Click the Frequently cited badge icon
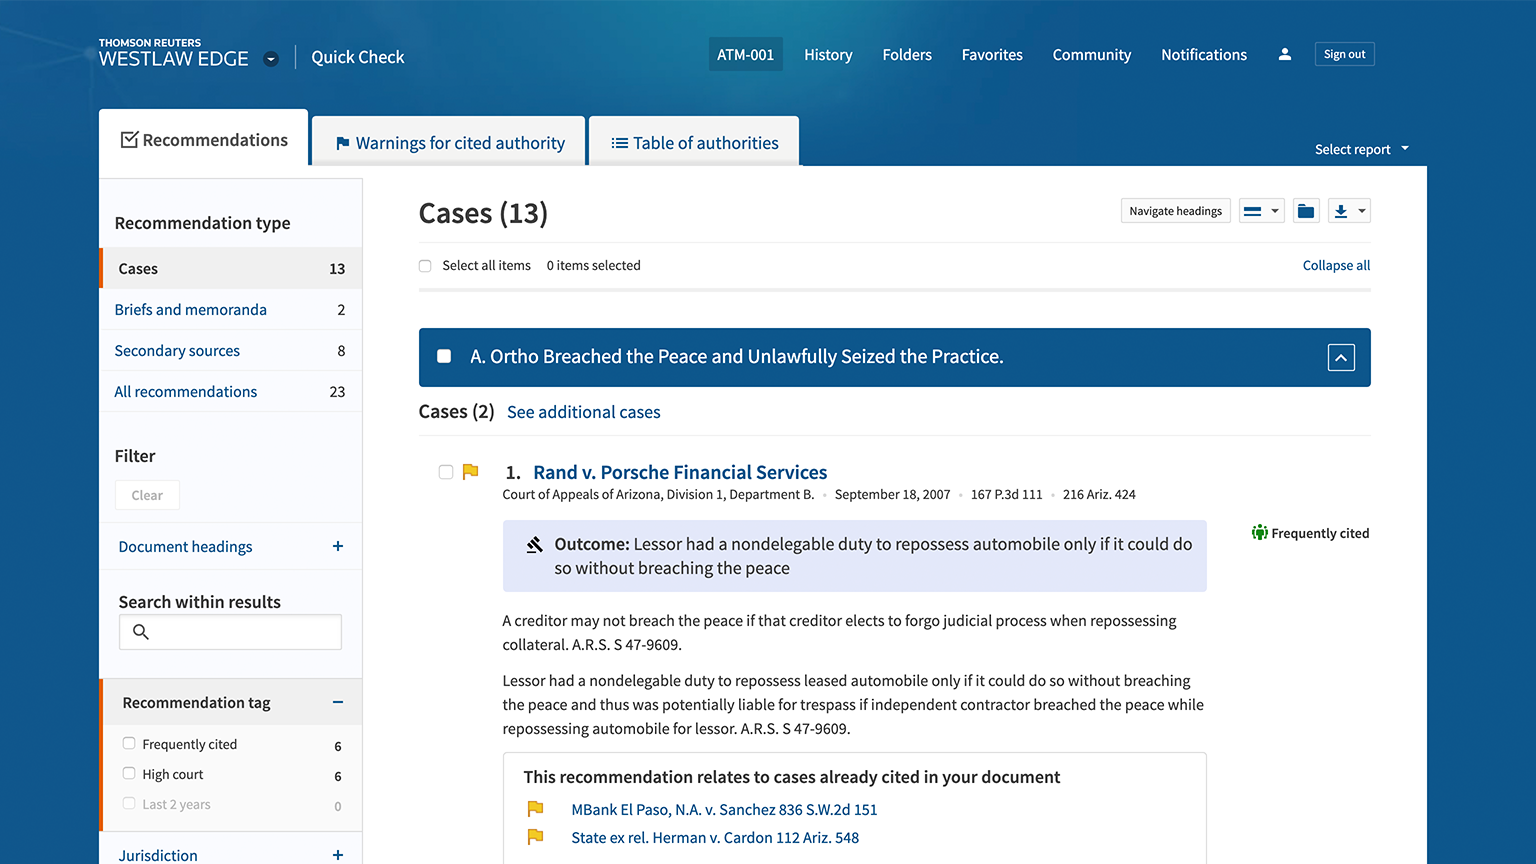Screen dimensions: 1536x864 click(x=1259, y=533)
